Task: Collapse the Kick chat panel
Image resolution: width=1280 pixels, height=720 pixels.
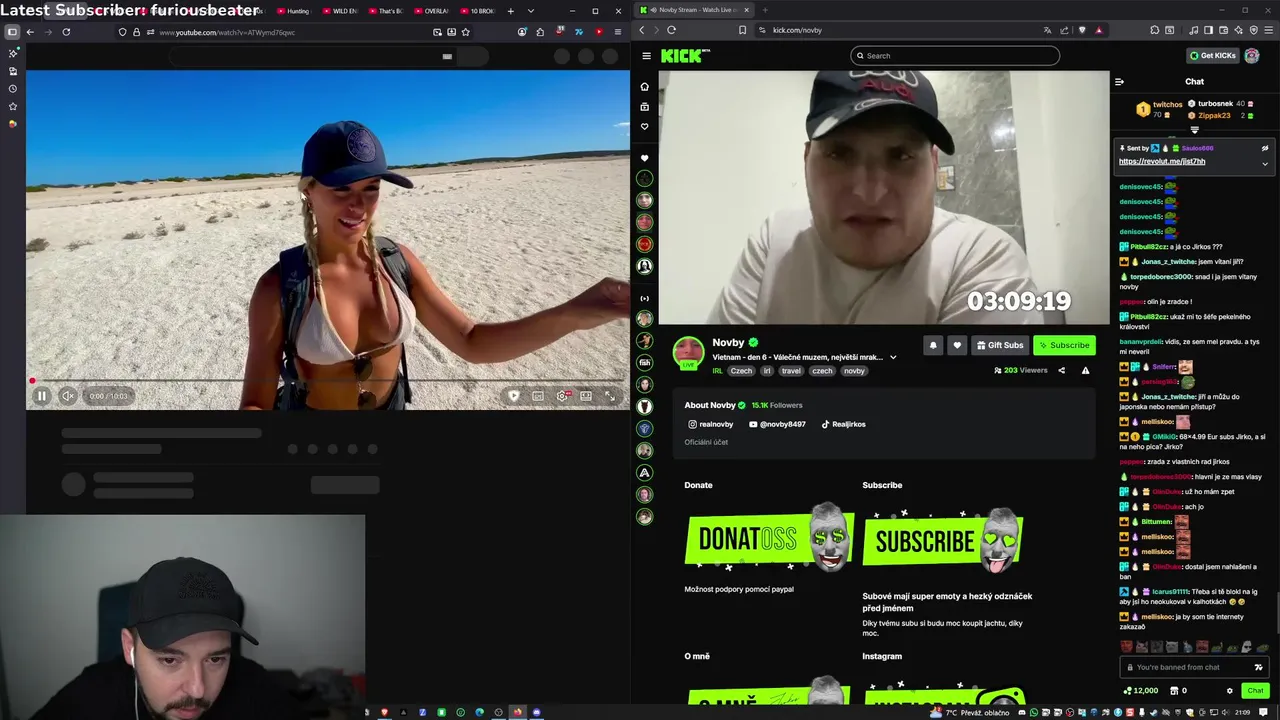Action: [x=1119, y=82]
